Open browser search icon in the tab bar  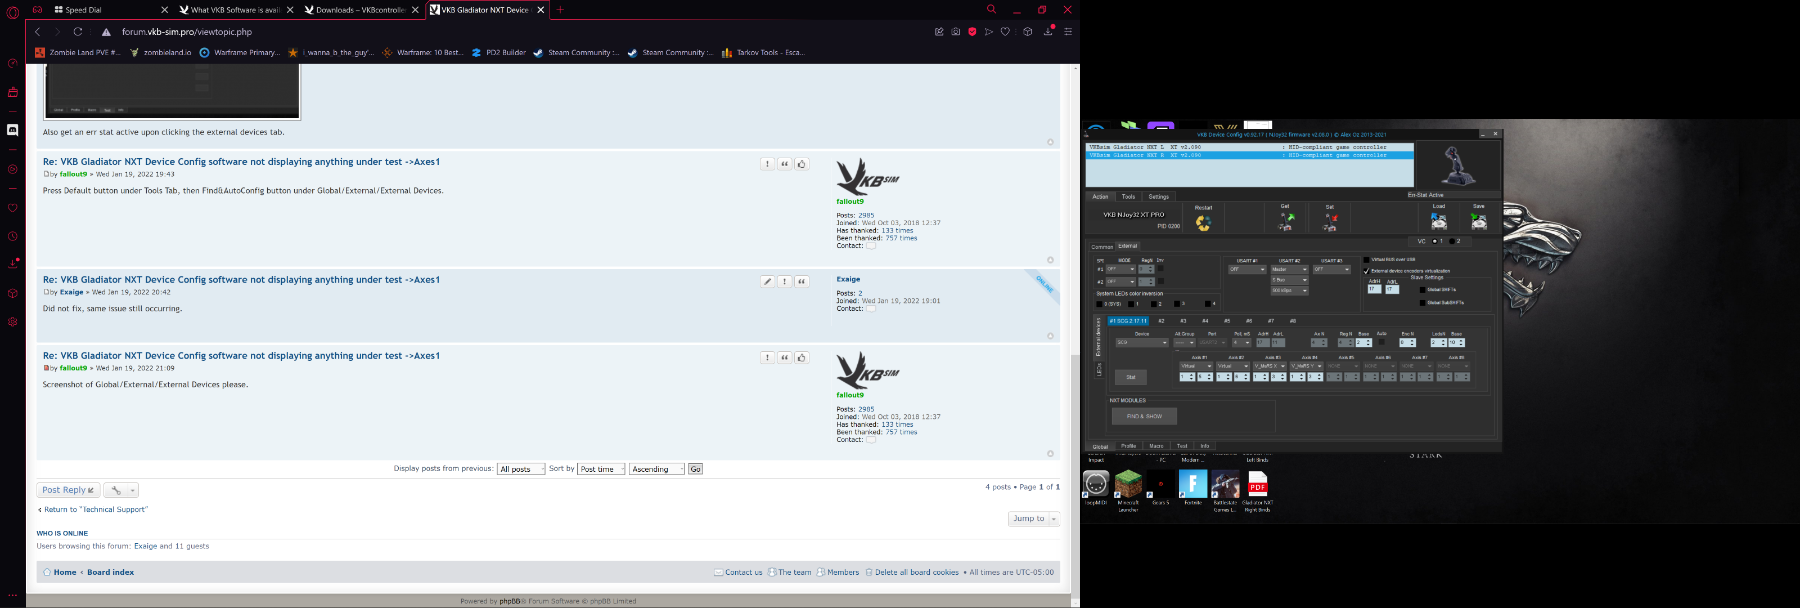[x=991, y=9]
